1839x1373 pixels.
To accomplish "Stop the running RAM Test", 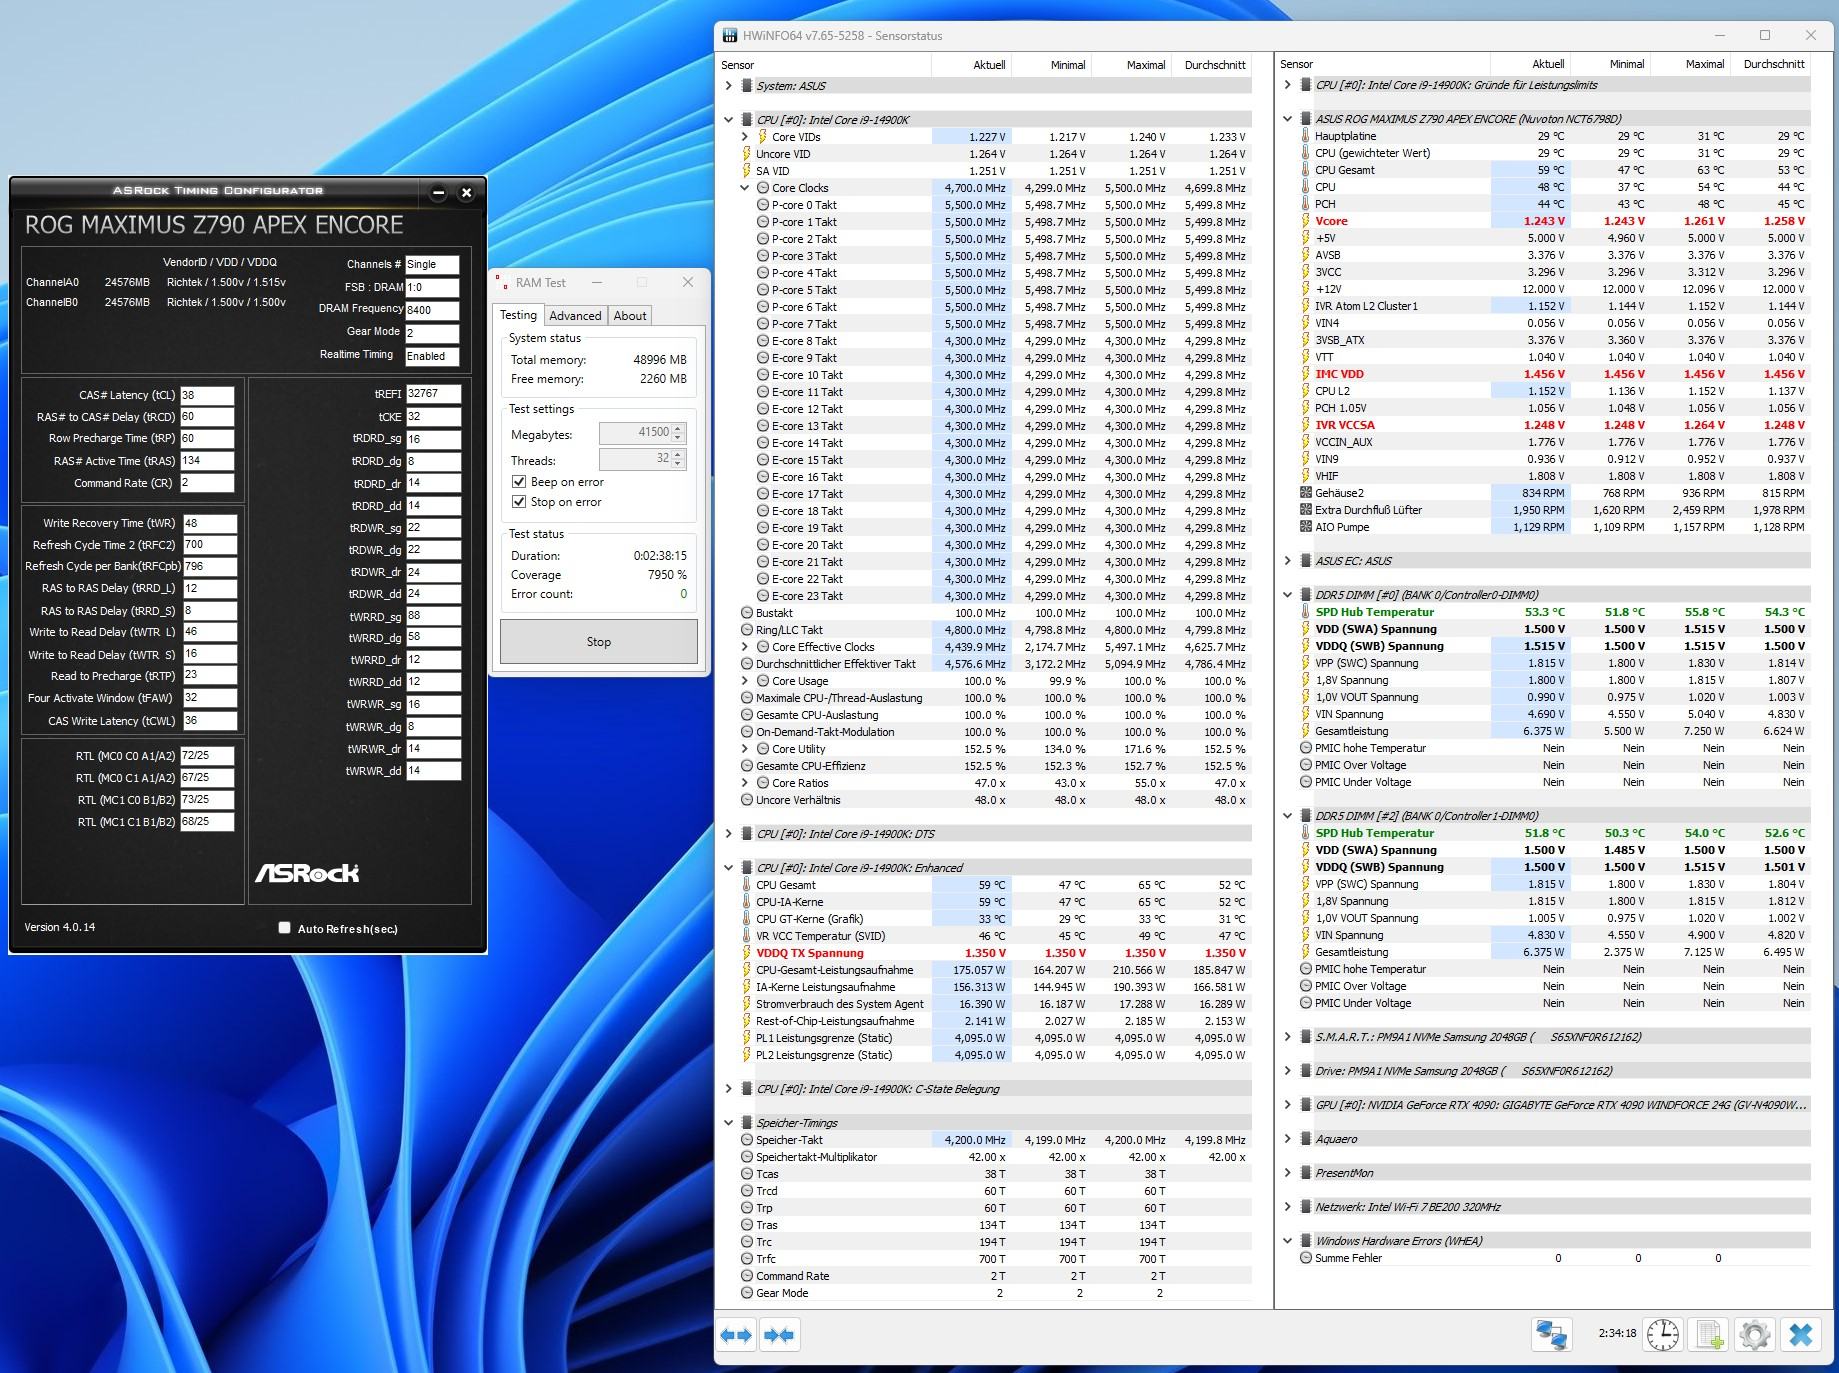I will (x=599, y=642).
